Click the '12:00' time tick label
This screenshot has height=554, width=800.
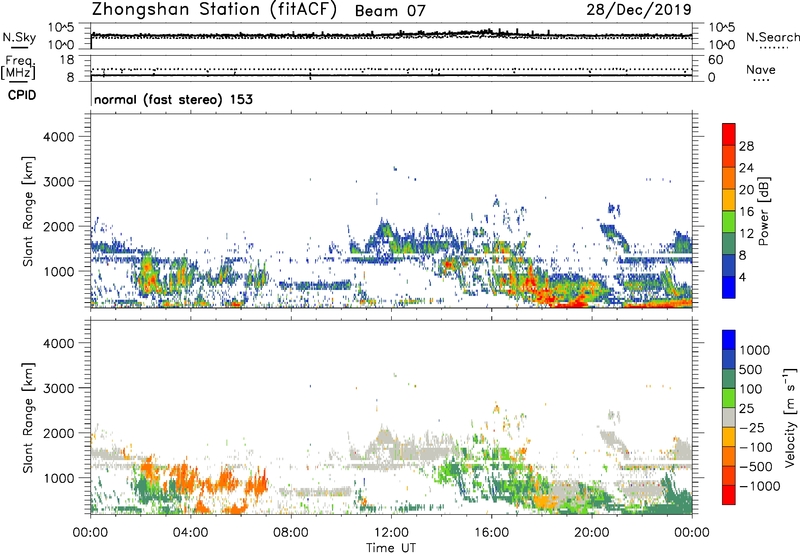tap(391, 533)
